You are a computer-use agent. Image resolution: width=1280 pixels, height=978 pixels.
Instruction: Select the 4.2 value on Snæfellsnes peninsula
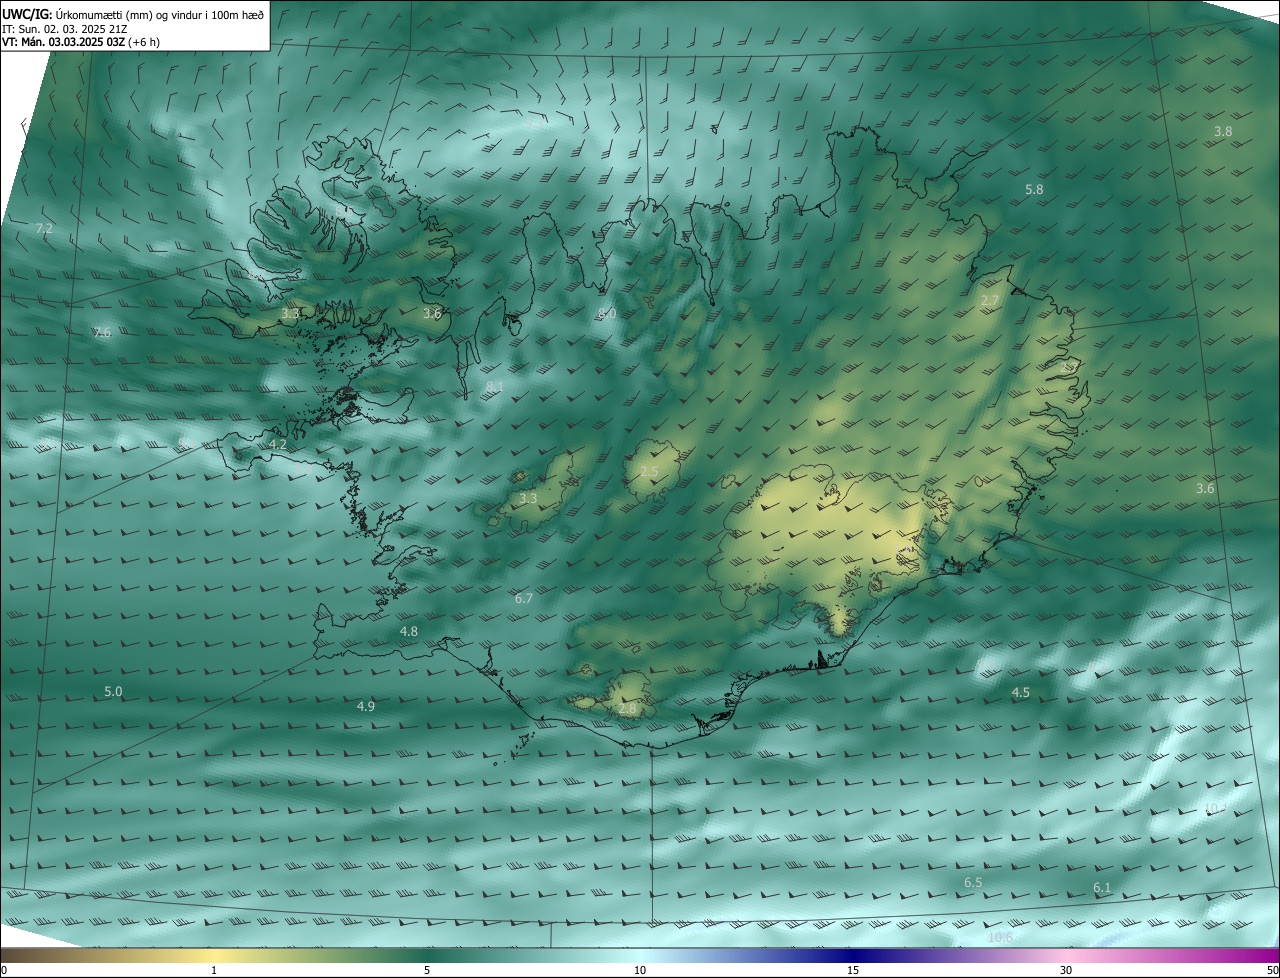(278, 444)
